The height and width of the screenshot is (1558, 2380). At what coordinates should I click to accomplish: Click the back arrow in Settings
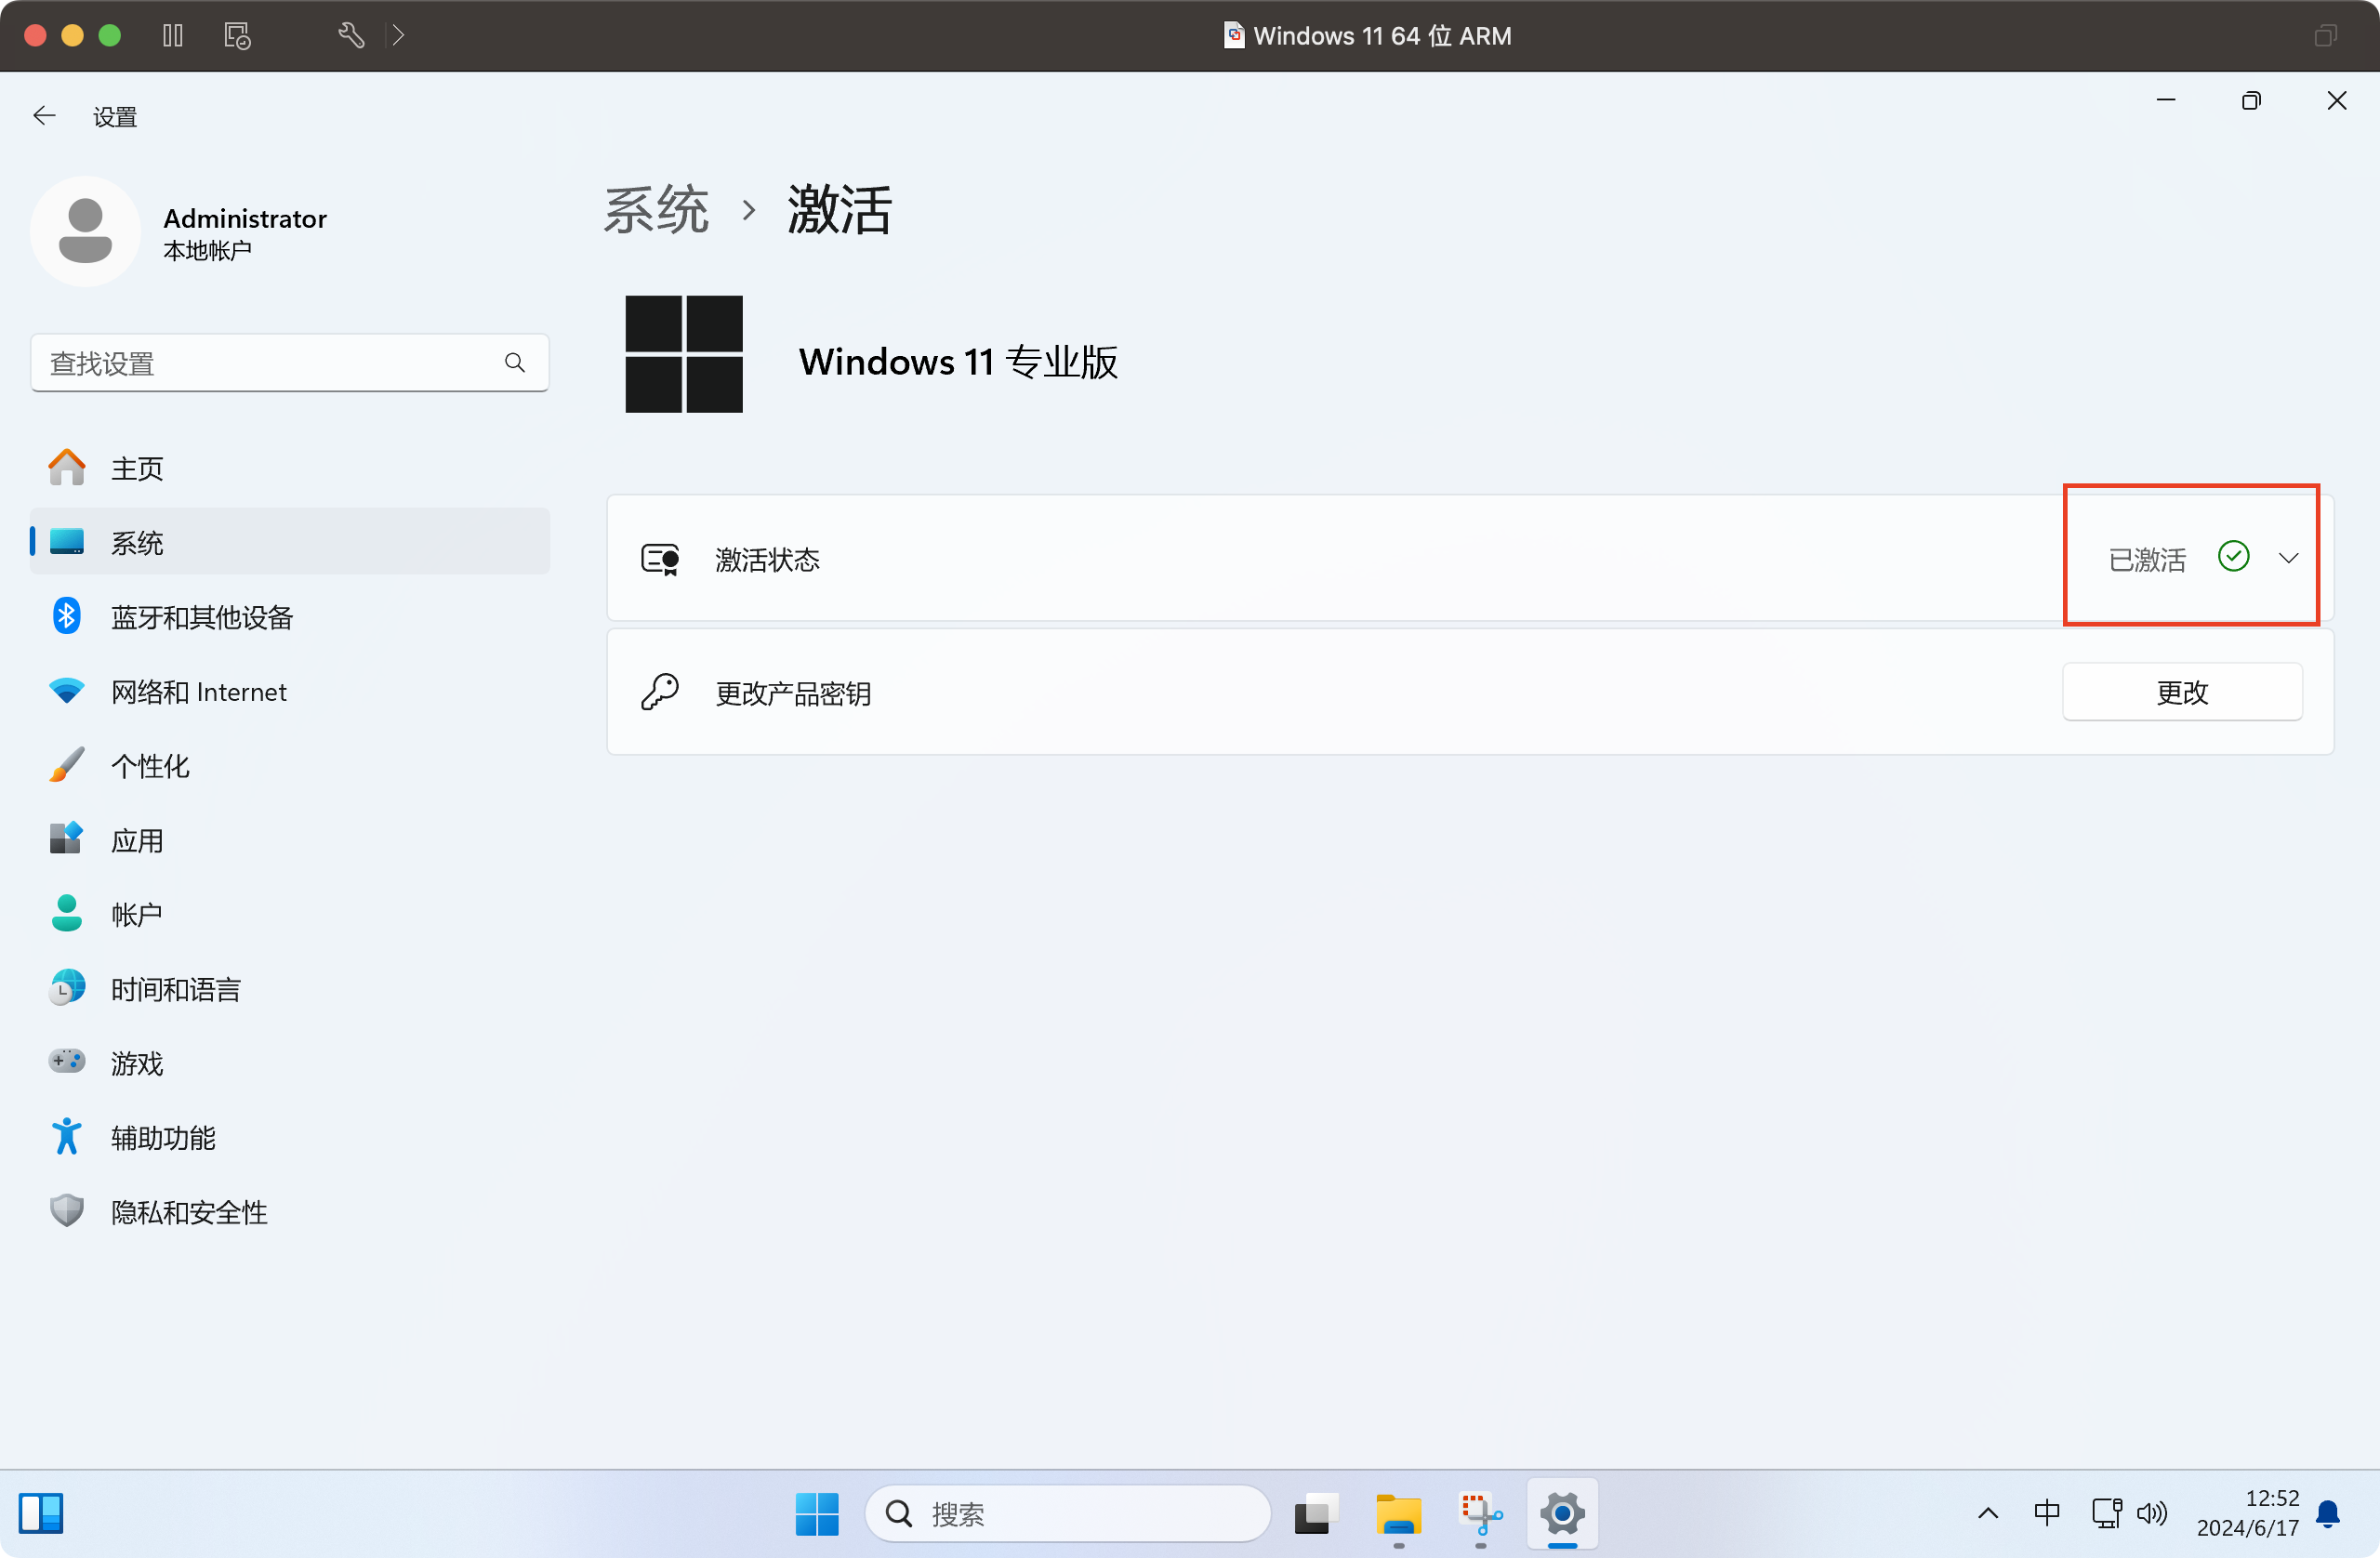[44, 116]
